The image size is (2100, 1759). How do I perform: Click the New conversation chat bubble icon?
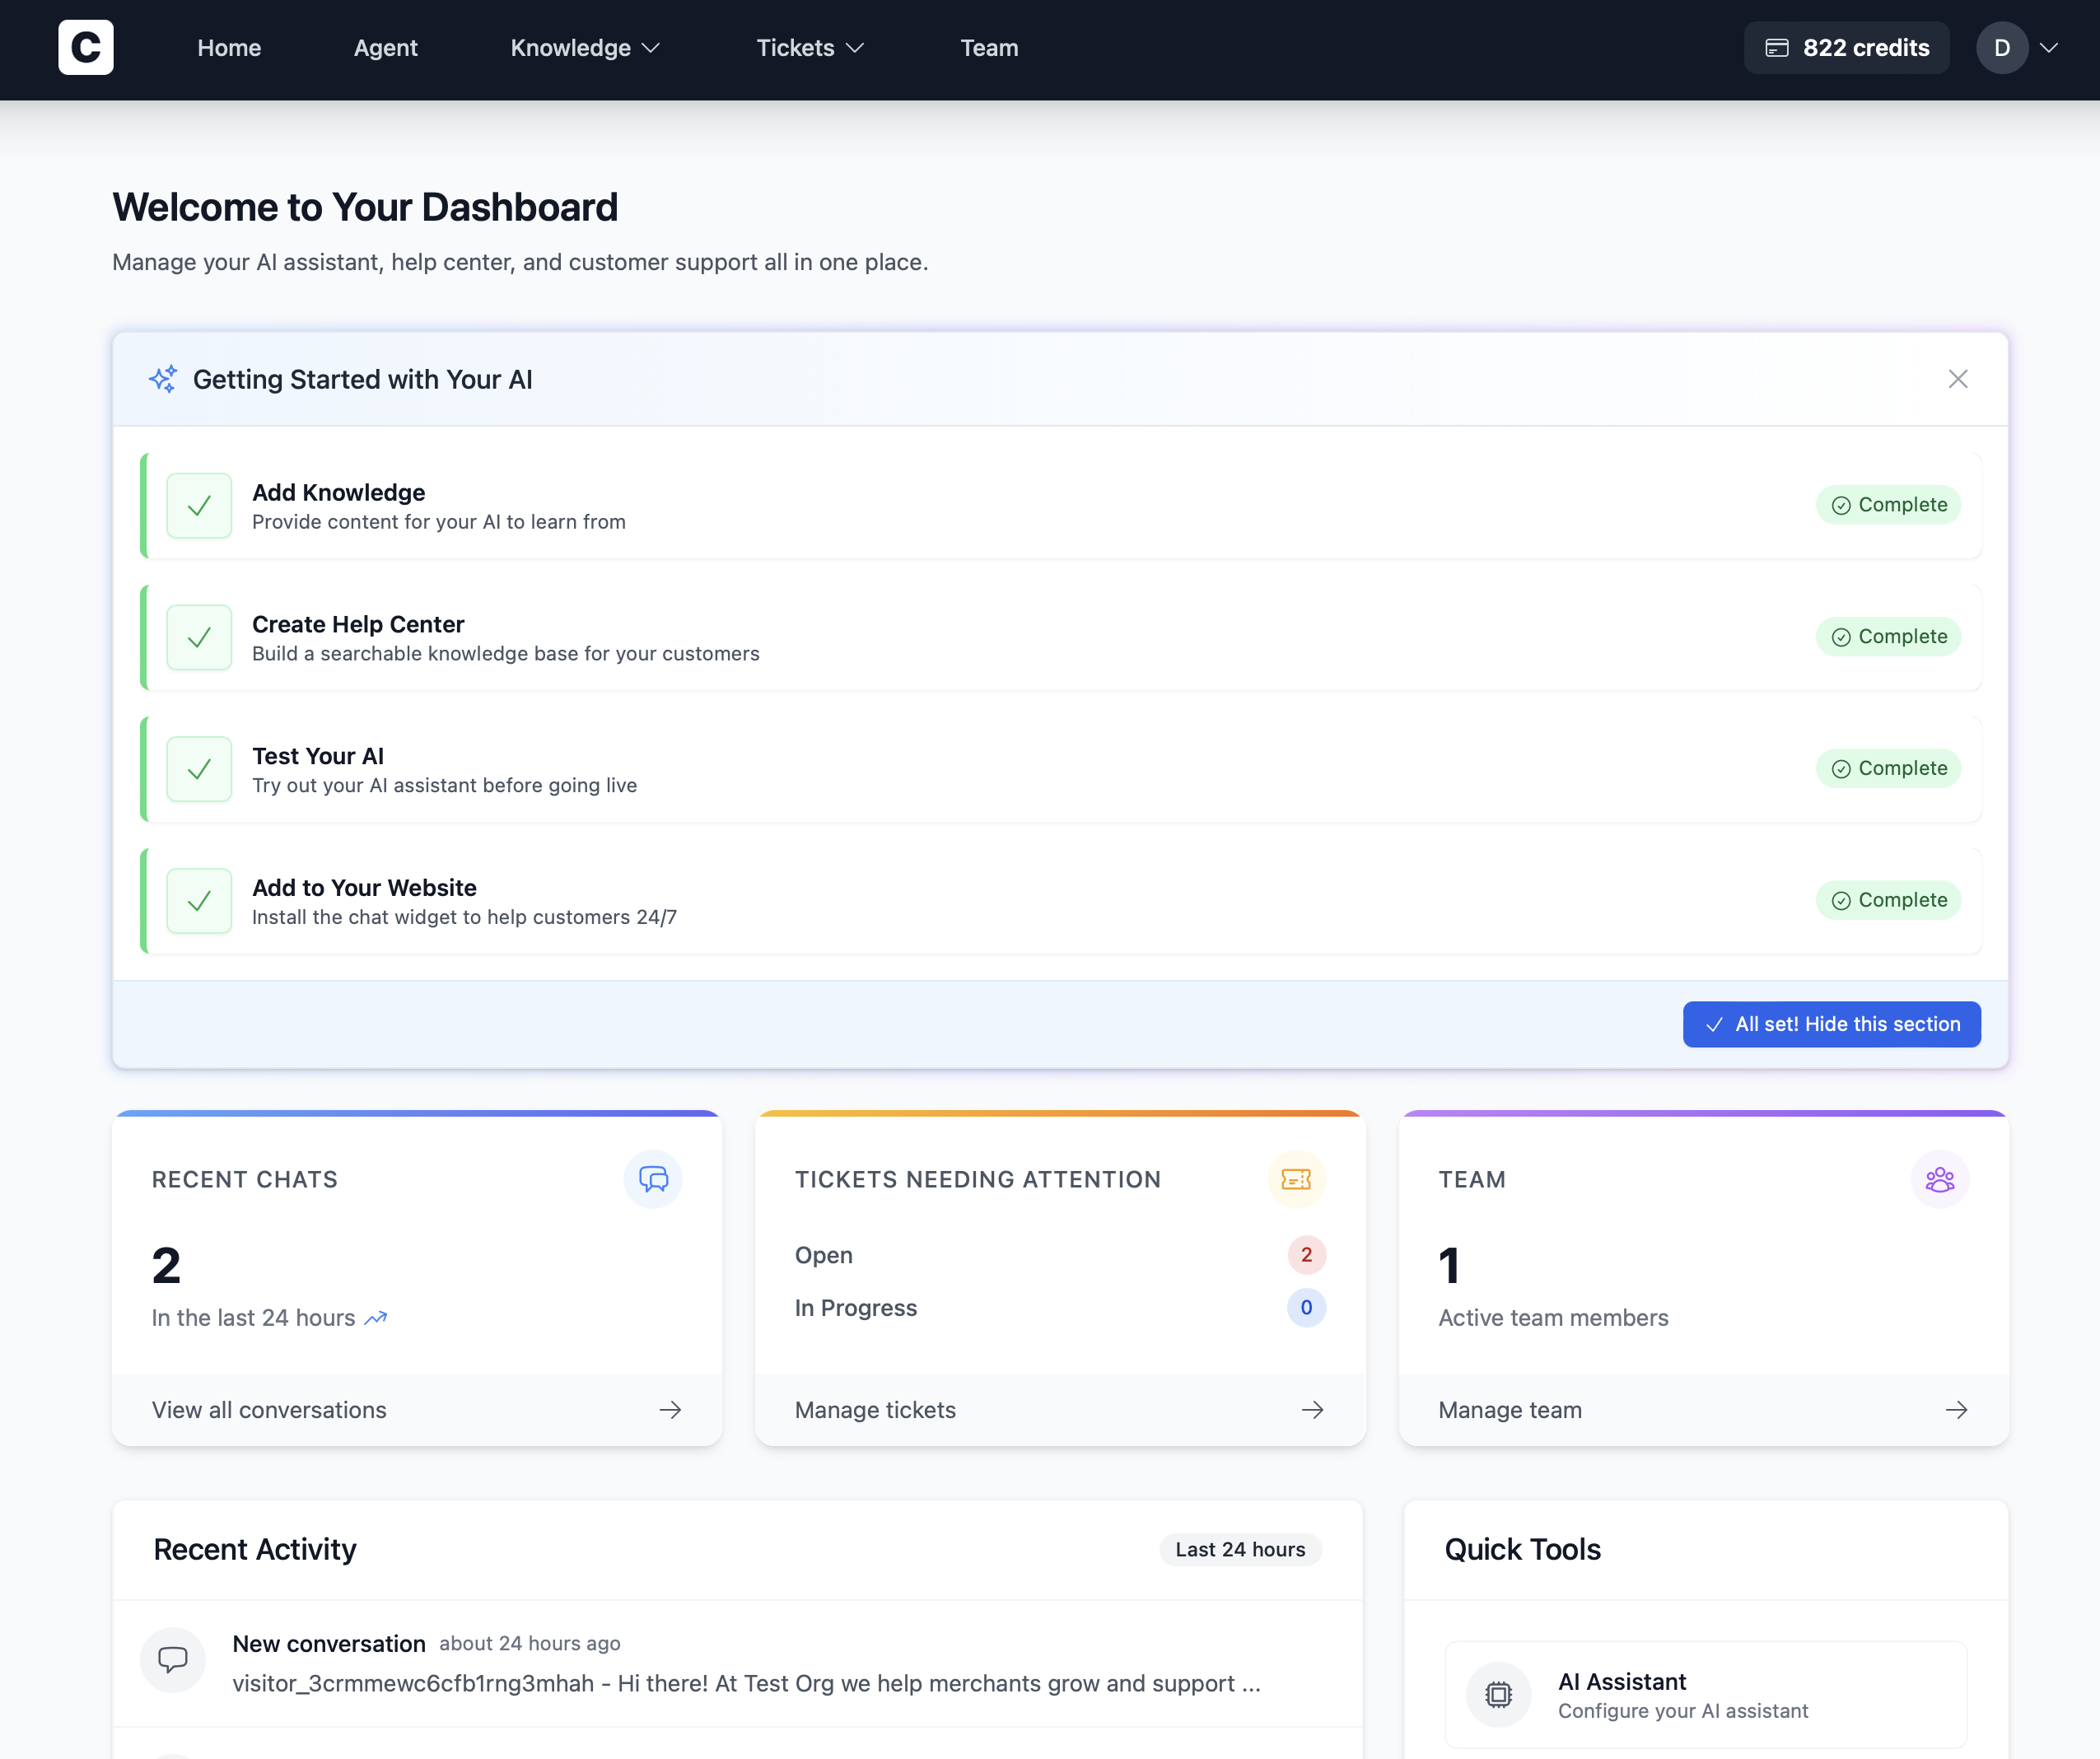173,1660
